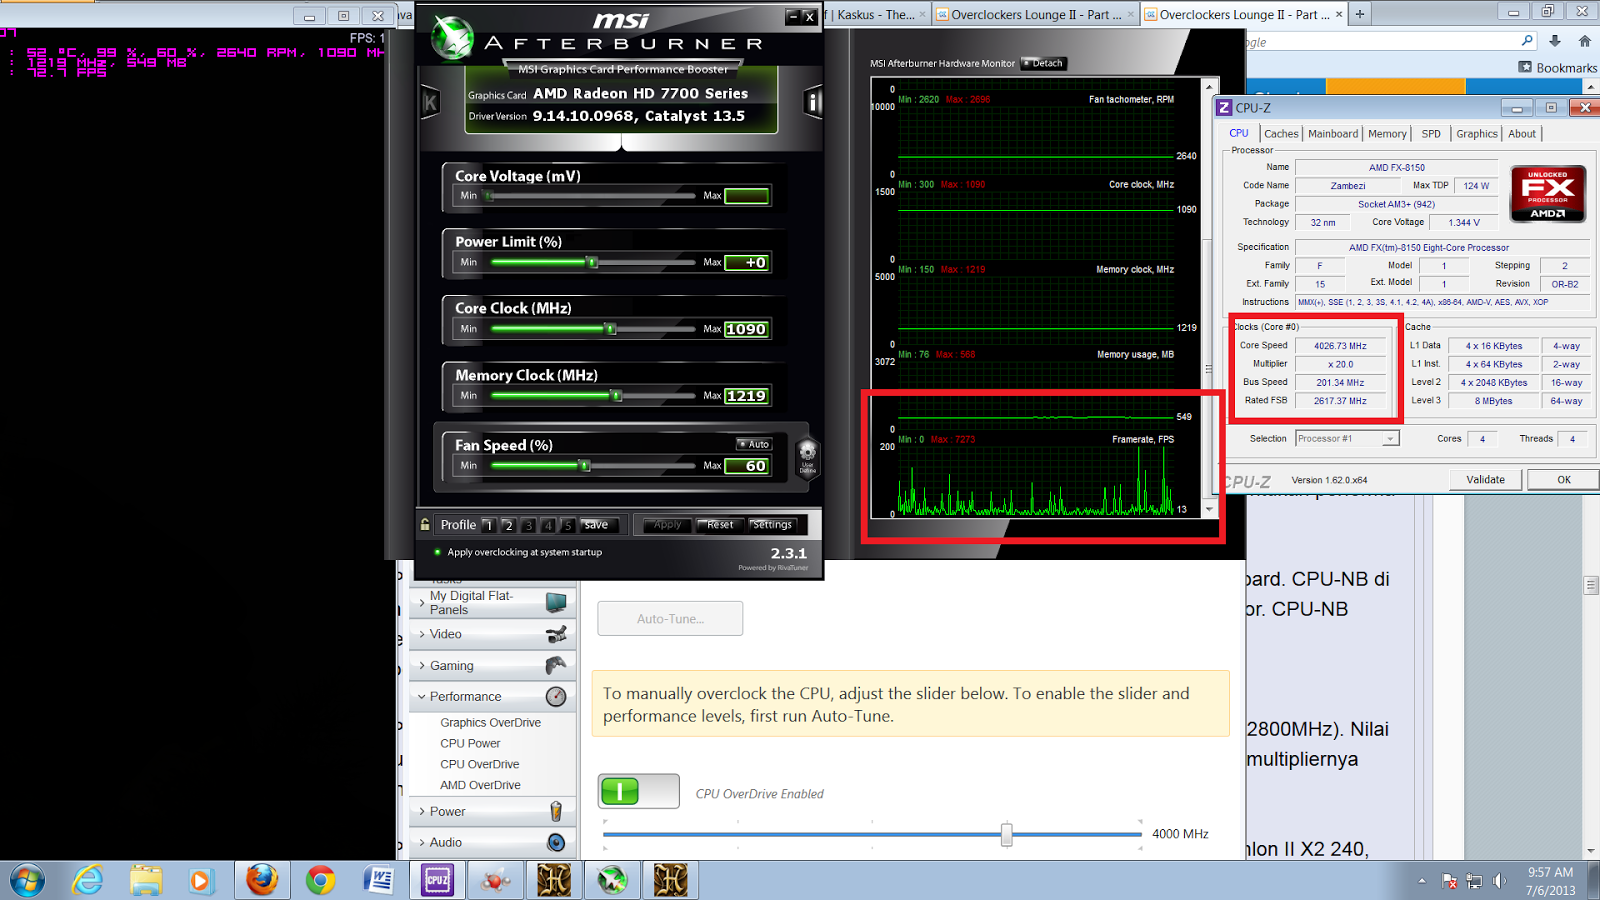Detach the Afterburner Hardware Monitor
This screenshot has height=900, width=1600.
pyautogui.click(x=1044, y=63)
